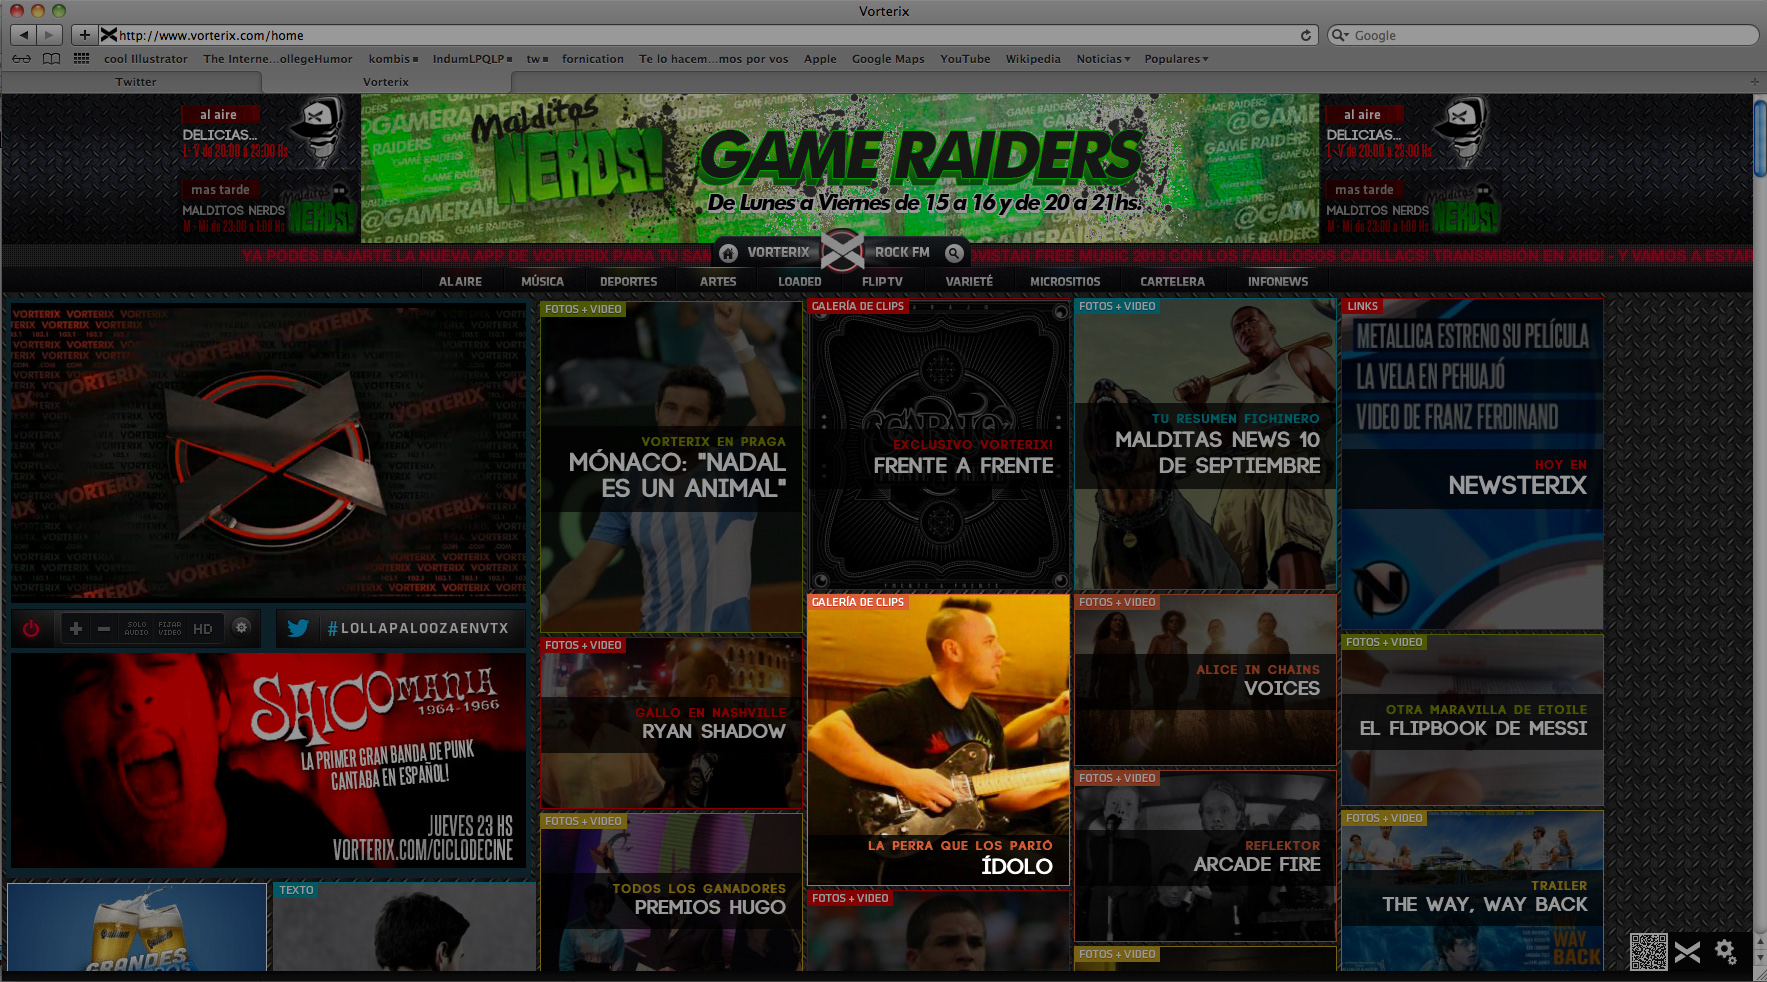Click the browser forward arrow button

[49, 35]
